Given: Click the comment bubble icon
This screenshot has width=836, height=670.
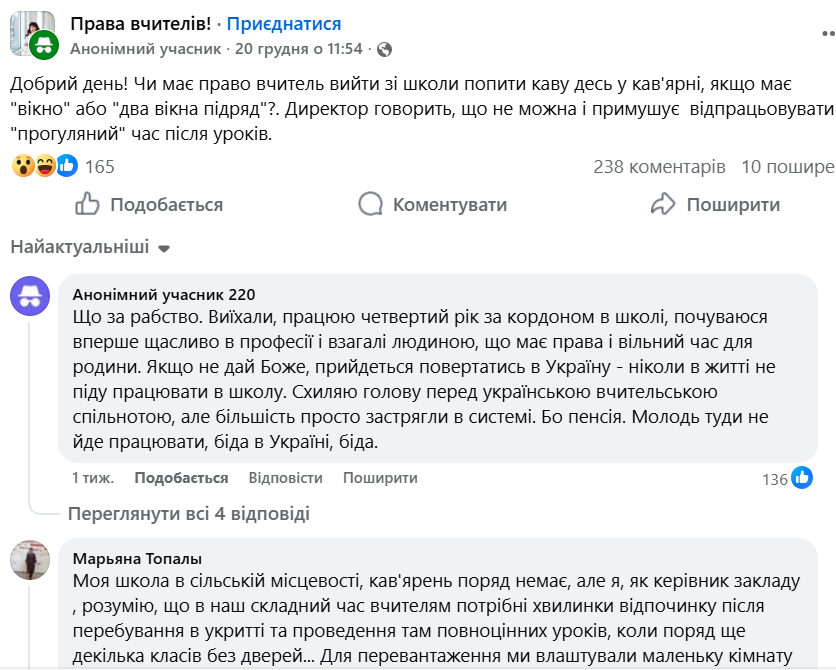Looking at the screenshot, I should [x=371, y=204].
